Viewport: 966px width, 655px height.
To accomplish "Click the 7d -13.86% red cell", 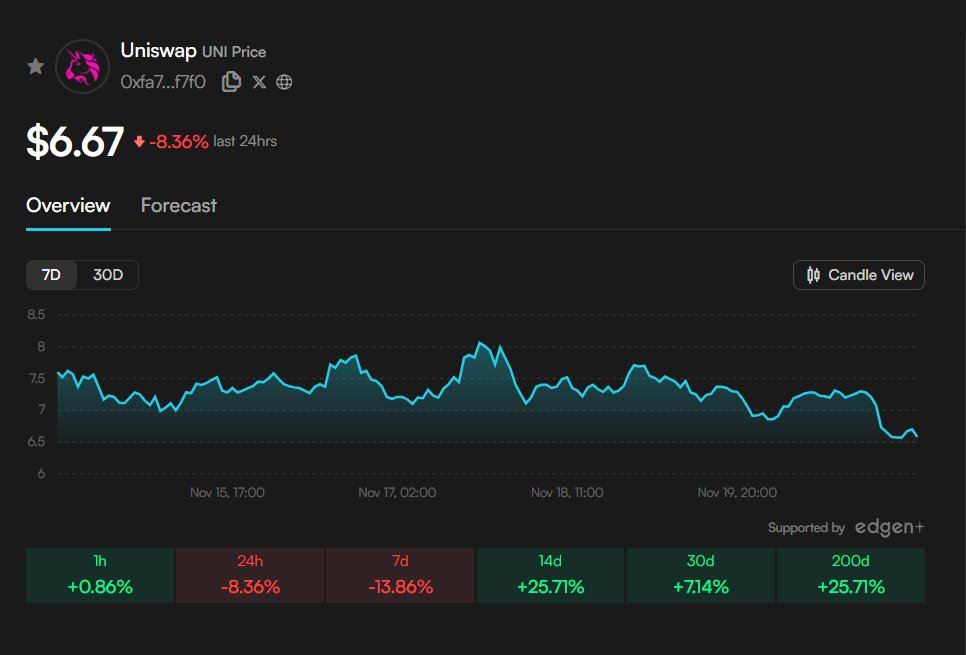I will (x=400, y=573).
